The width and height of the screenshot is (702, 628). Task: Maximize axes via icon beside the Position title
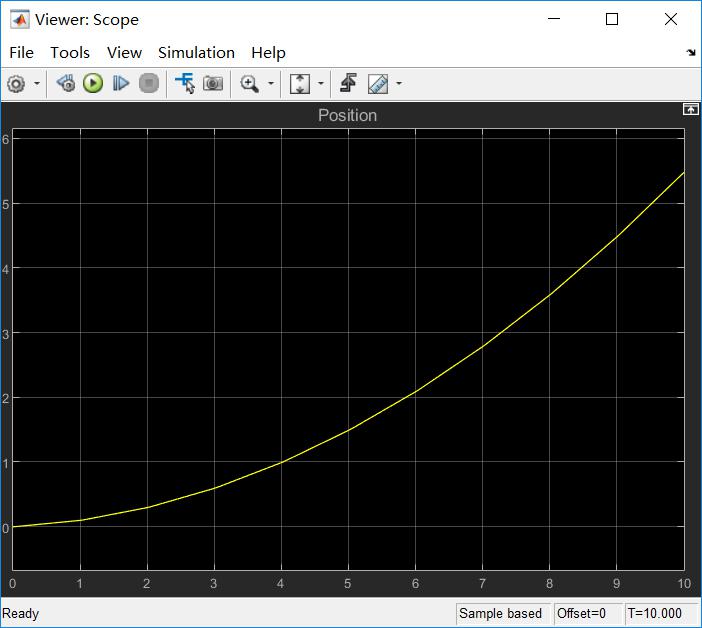pos(690,109)
